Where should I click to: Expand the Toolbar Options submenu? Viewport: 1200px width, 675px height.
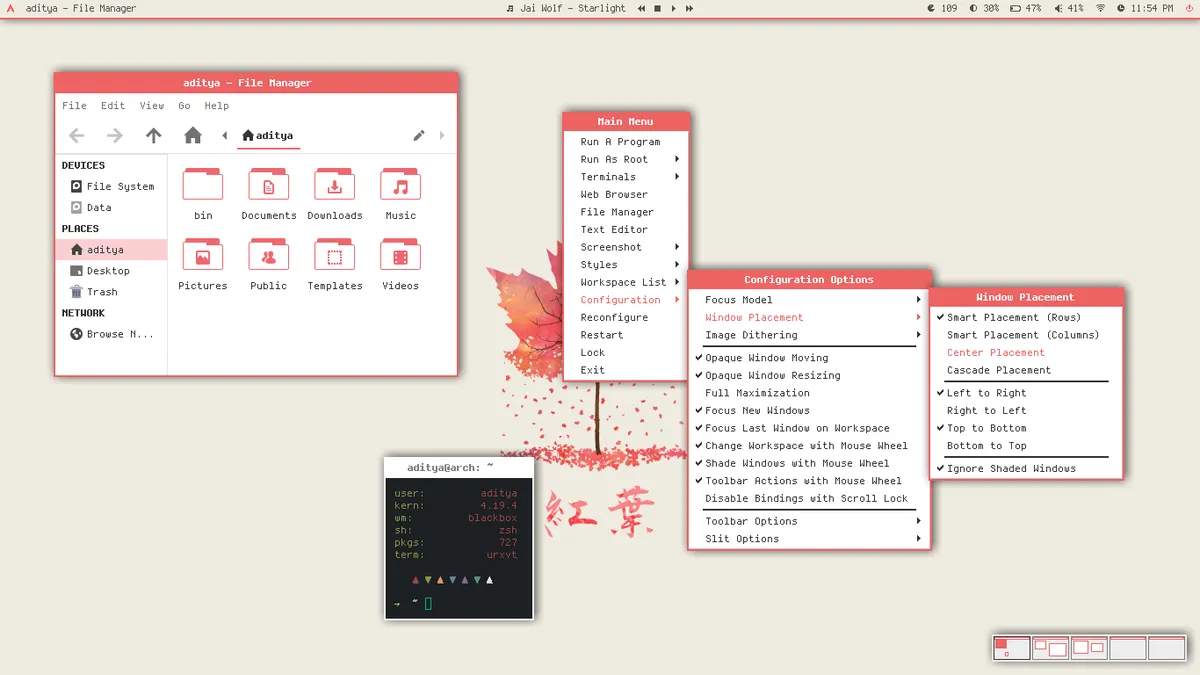coord(751,521)
